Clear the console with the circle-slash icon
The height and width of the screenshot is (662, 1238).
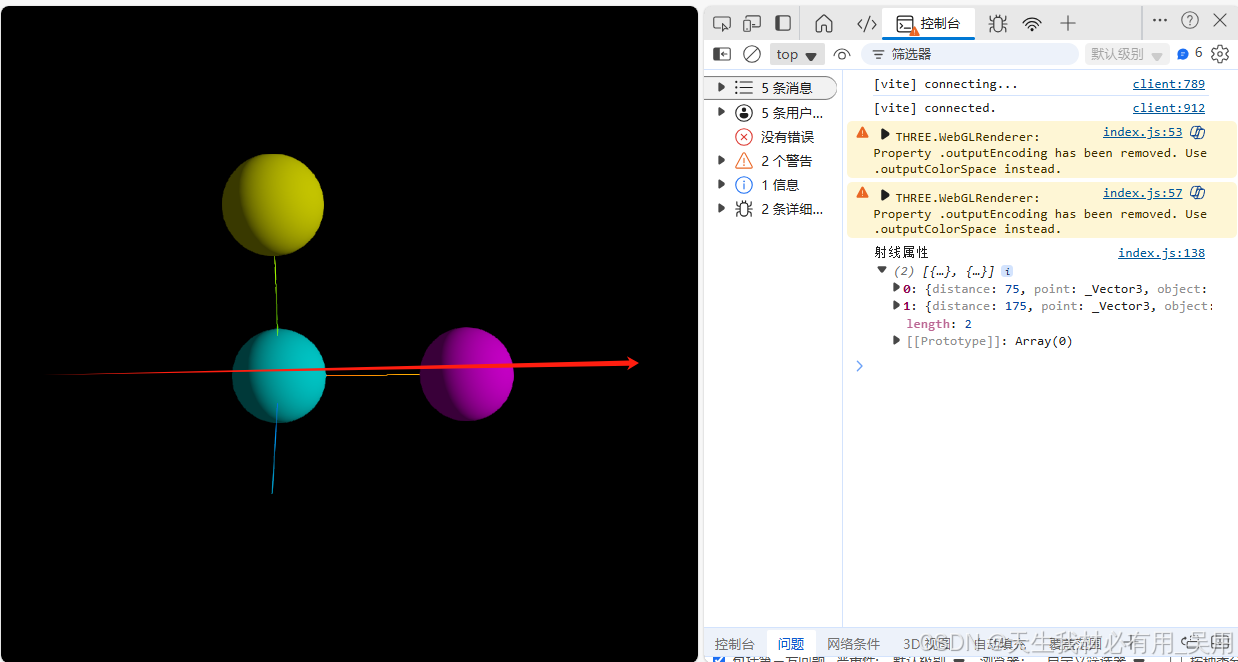(752, 54)
